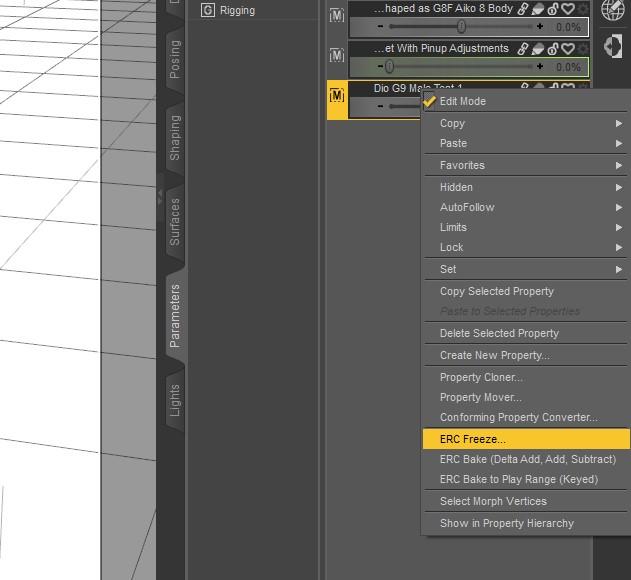Switch to the Lights tab
631x580 pixels.
pyautogui.click(x=175, y=401)
